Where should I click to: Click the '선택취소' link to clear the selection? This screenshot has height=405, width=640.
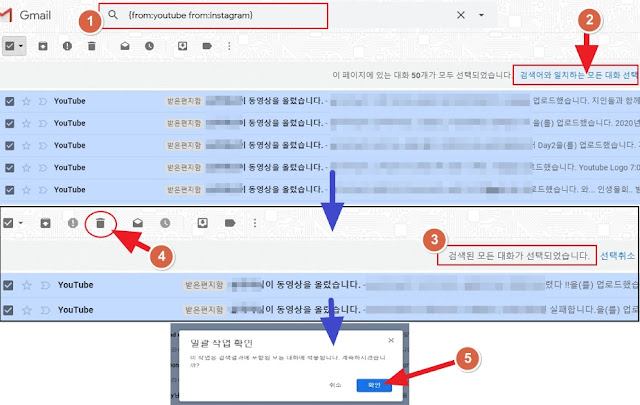click(x=618, y=256)
